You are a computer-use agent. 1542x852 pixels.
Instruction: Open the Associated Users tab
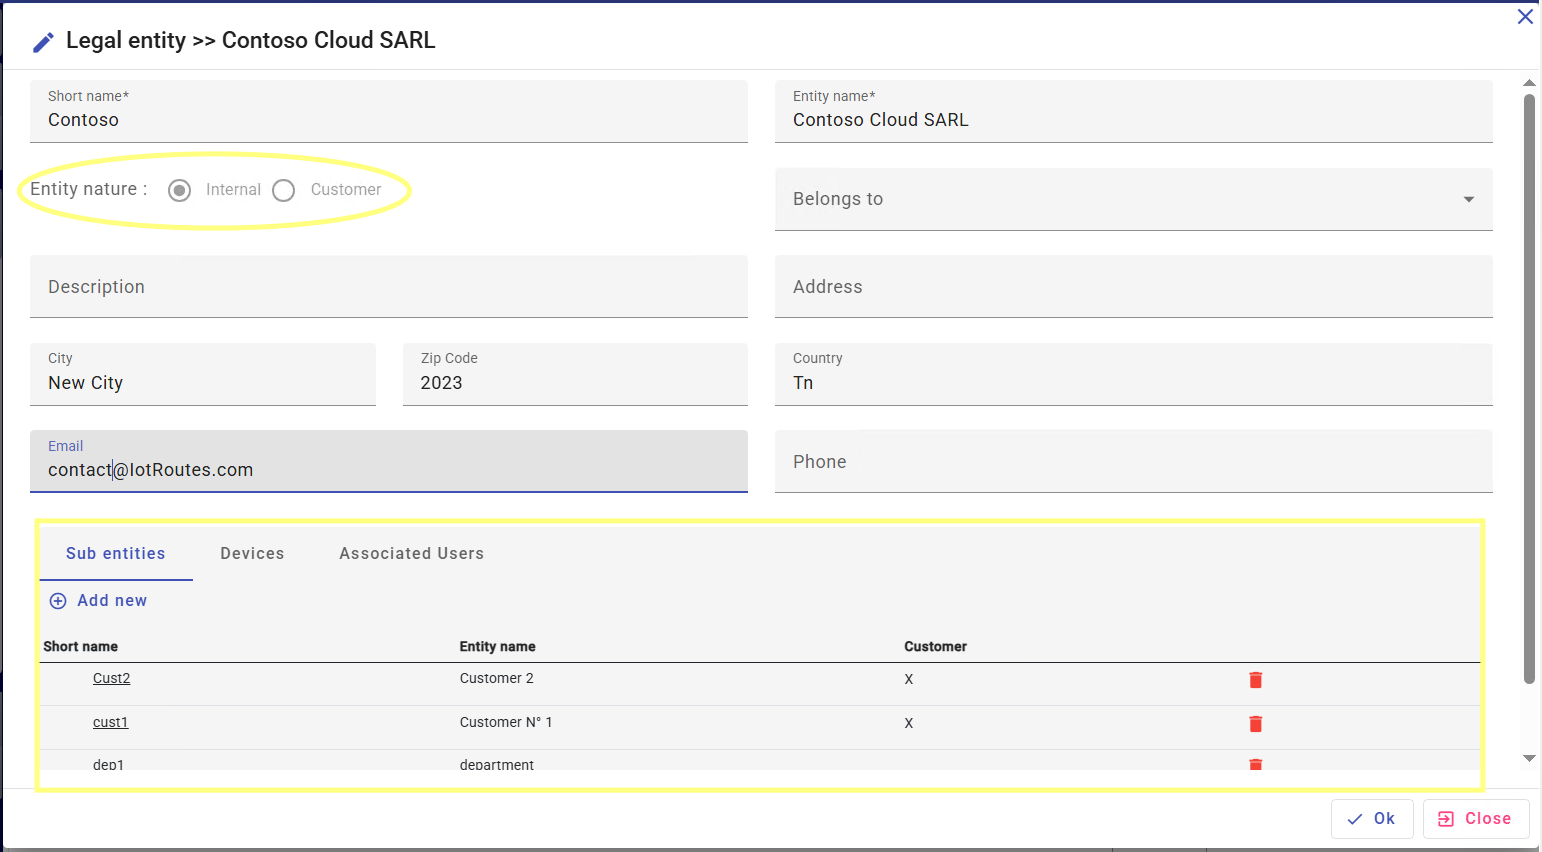pyautogui.click(x=411, y=554)
